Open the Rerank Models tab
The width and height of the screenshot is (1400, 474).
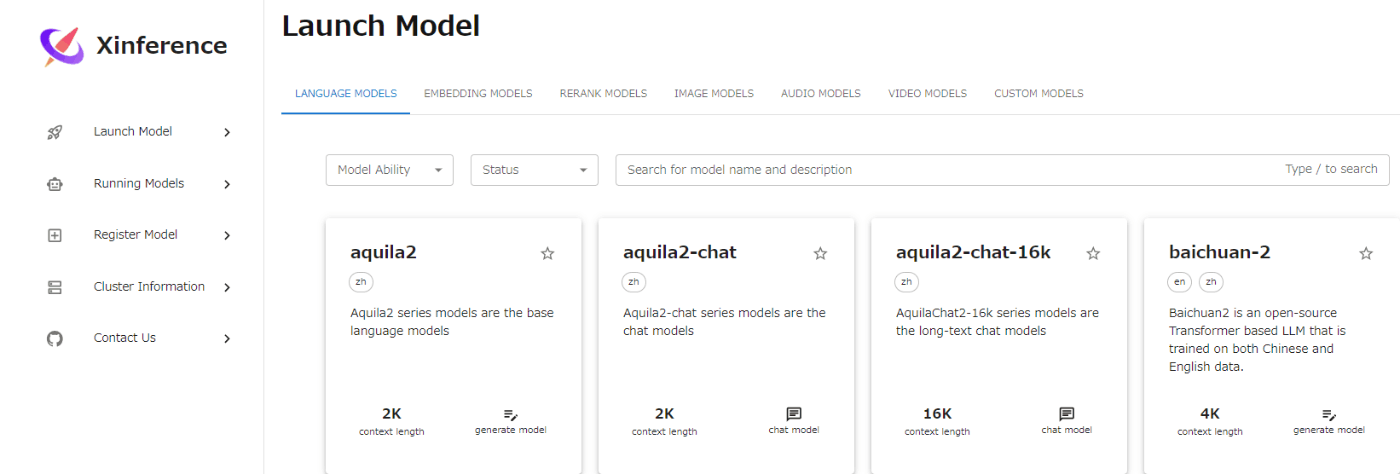pyautogui.click(x=603, y=94)
